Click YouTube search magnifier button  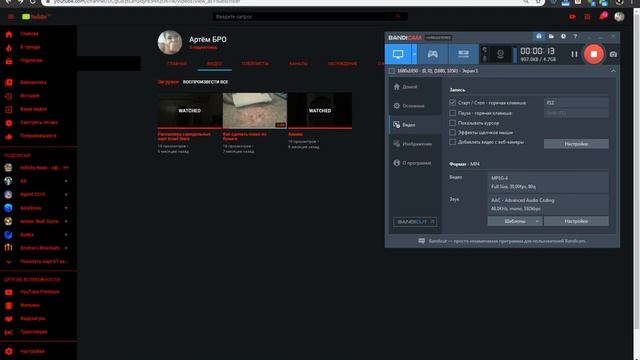click(398, 17)
